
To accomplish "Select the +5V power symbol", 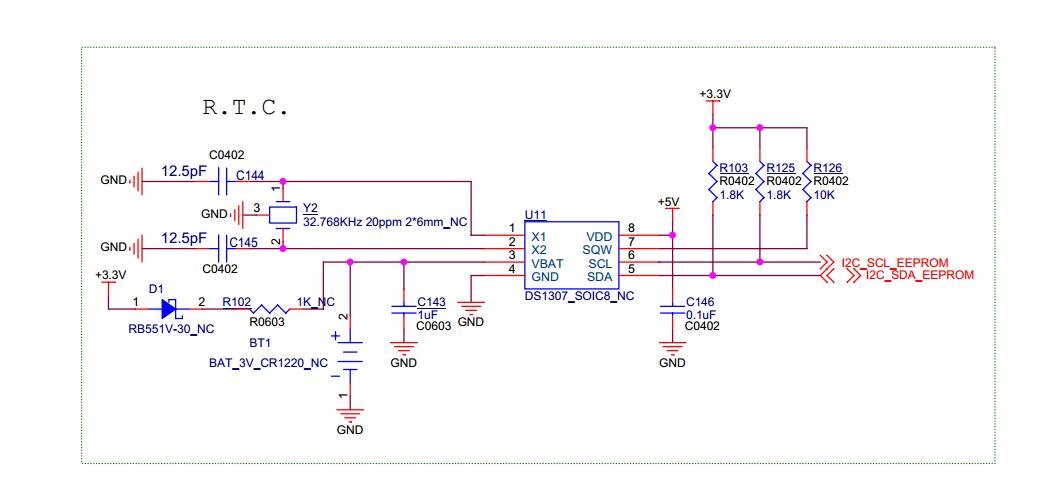I will pyautogui.click(x=671, y=210).
